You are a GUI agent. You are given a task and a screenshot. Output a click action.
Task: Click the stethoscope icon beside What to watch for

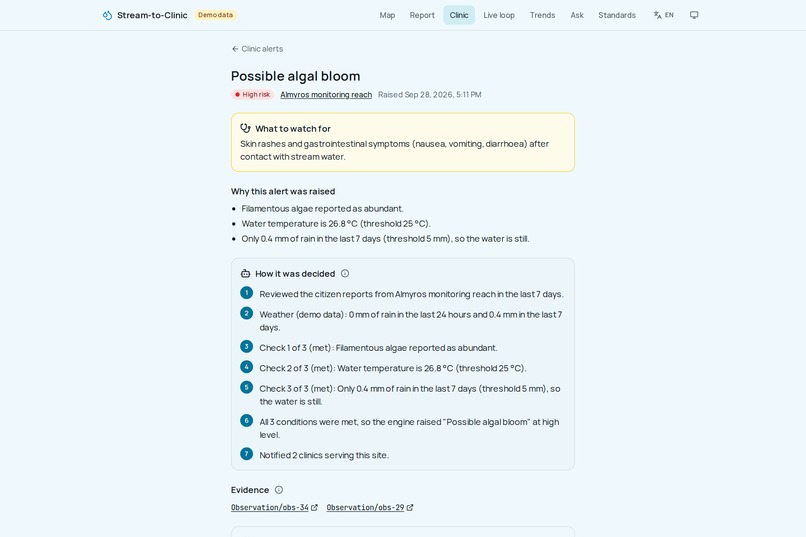coord(245,128)
